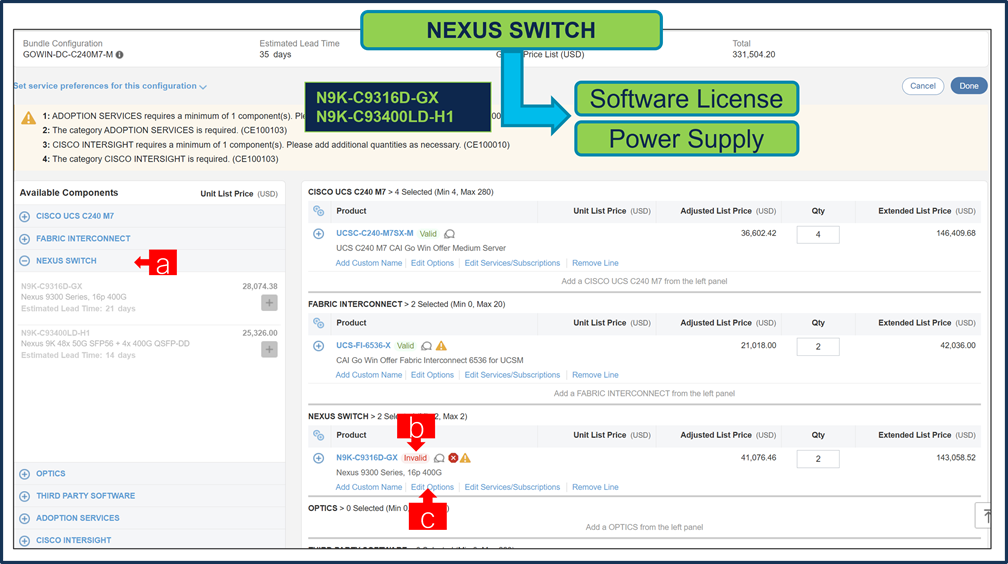
Task: Click total value 331,504.20
Action: click(x=753, y=55)
